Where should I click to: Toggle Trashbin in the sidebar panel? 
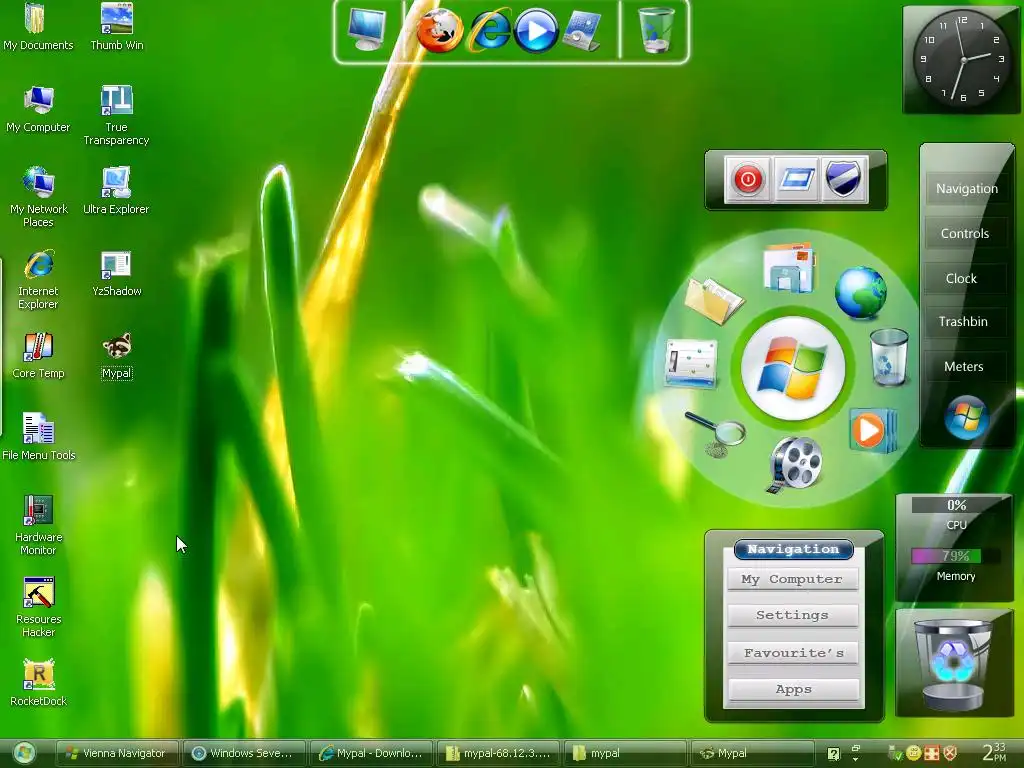(x=963, y=321)
